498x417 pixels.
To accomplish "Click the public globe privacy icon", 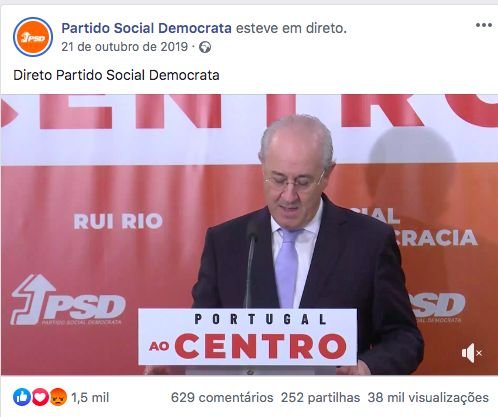I will click(205, 47).
